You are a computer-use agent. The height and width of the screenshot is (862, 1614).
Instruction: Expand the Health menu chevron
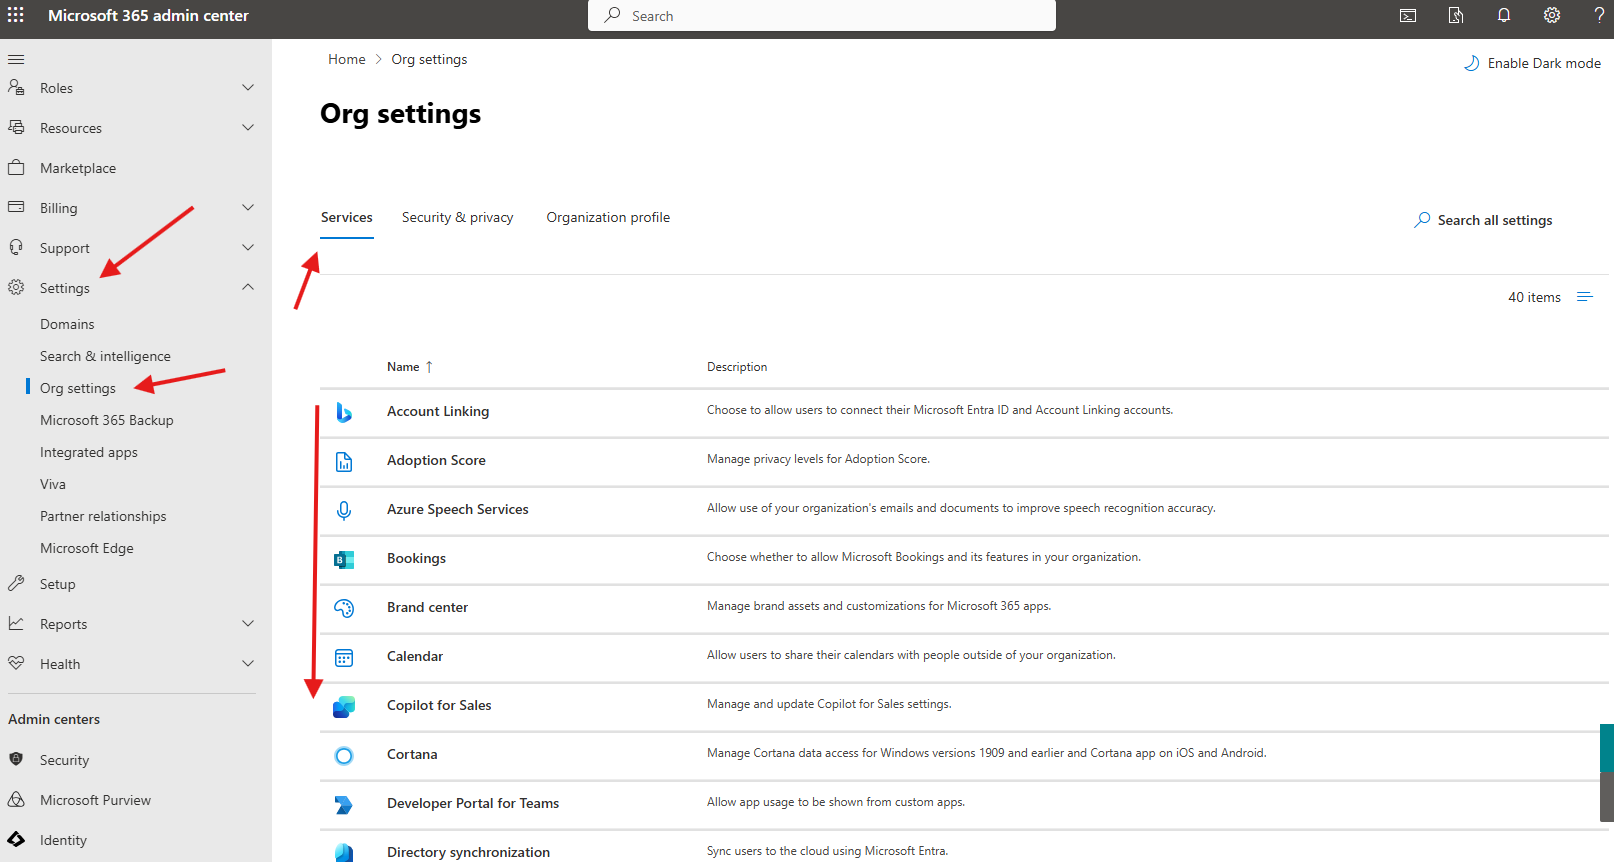248,664
